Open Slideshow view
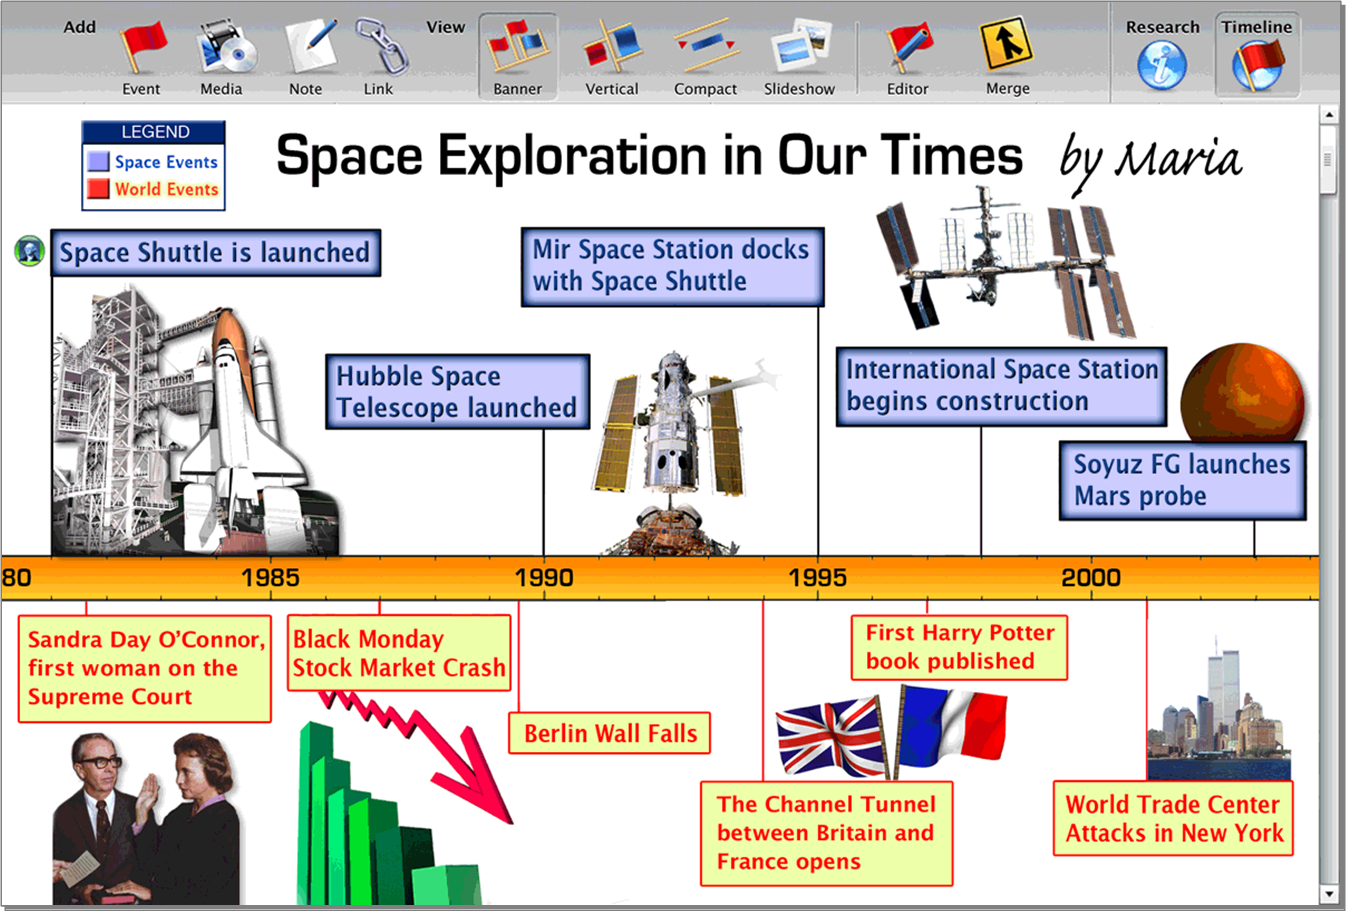1346x911 pixels. coord(800,48)
